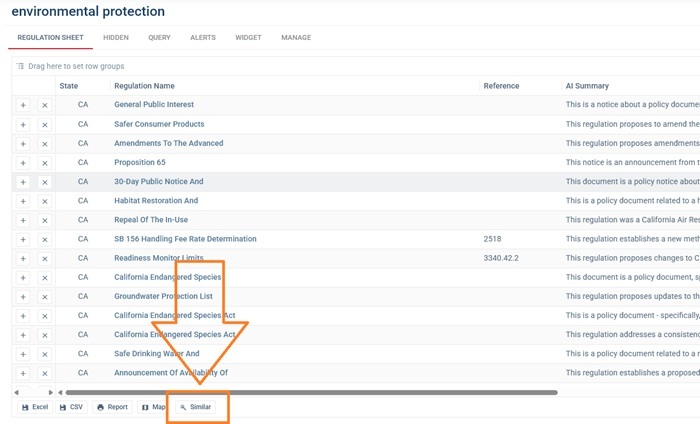
Task: Go to the Alerts tab
Action: (x=203, y=38)
